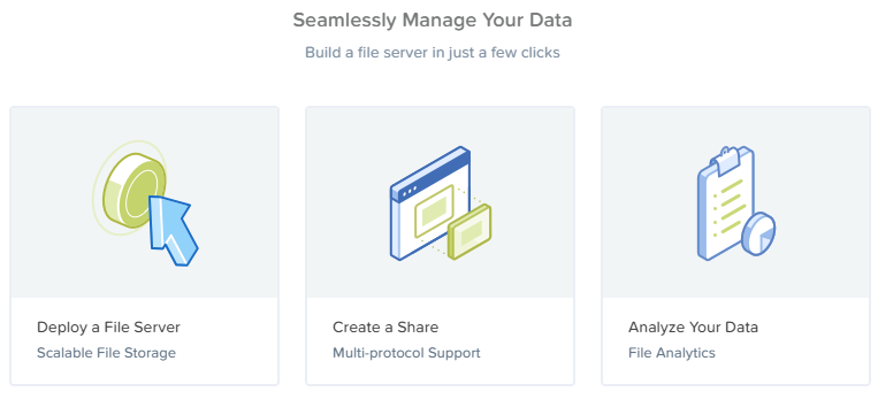Click the green push-button illustration
The height and width of the screenshot is (414, 878).
click(x=130, y=190)
